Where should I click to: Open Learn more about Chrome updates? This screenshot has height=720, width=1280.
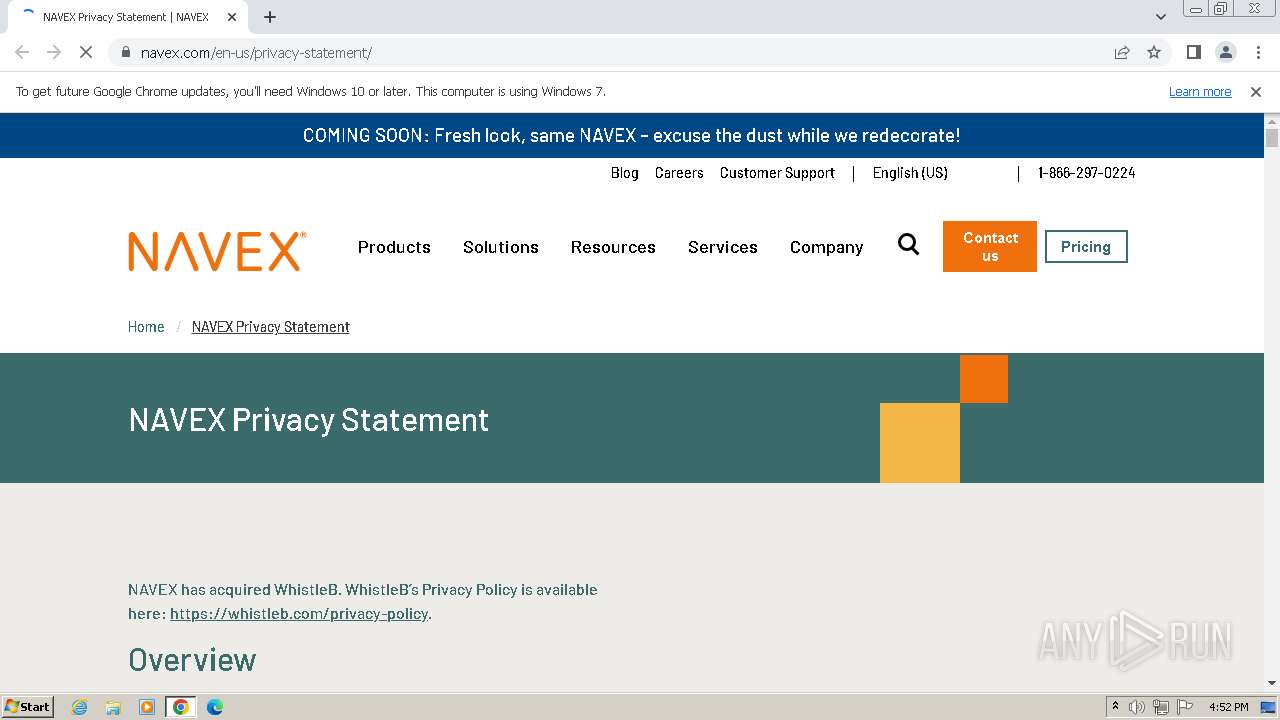pyautogui.click(x=1200, y=91)
